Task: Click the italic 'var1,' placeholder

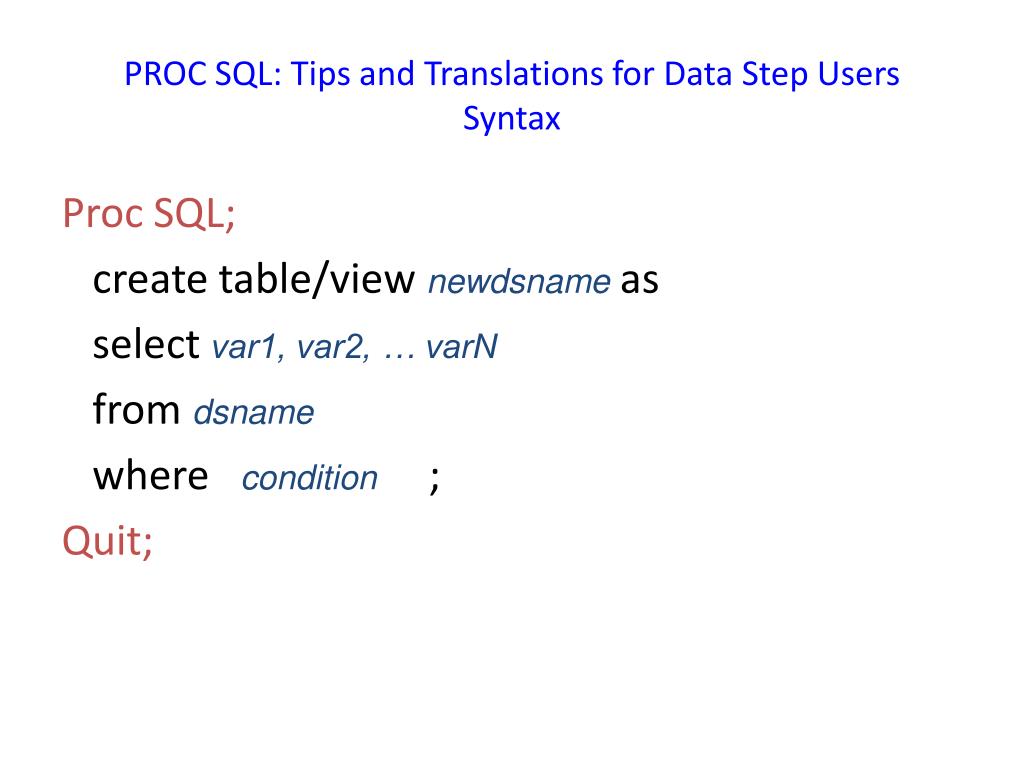Action: (248, 347)
